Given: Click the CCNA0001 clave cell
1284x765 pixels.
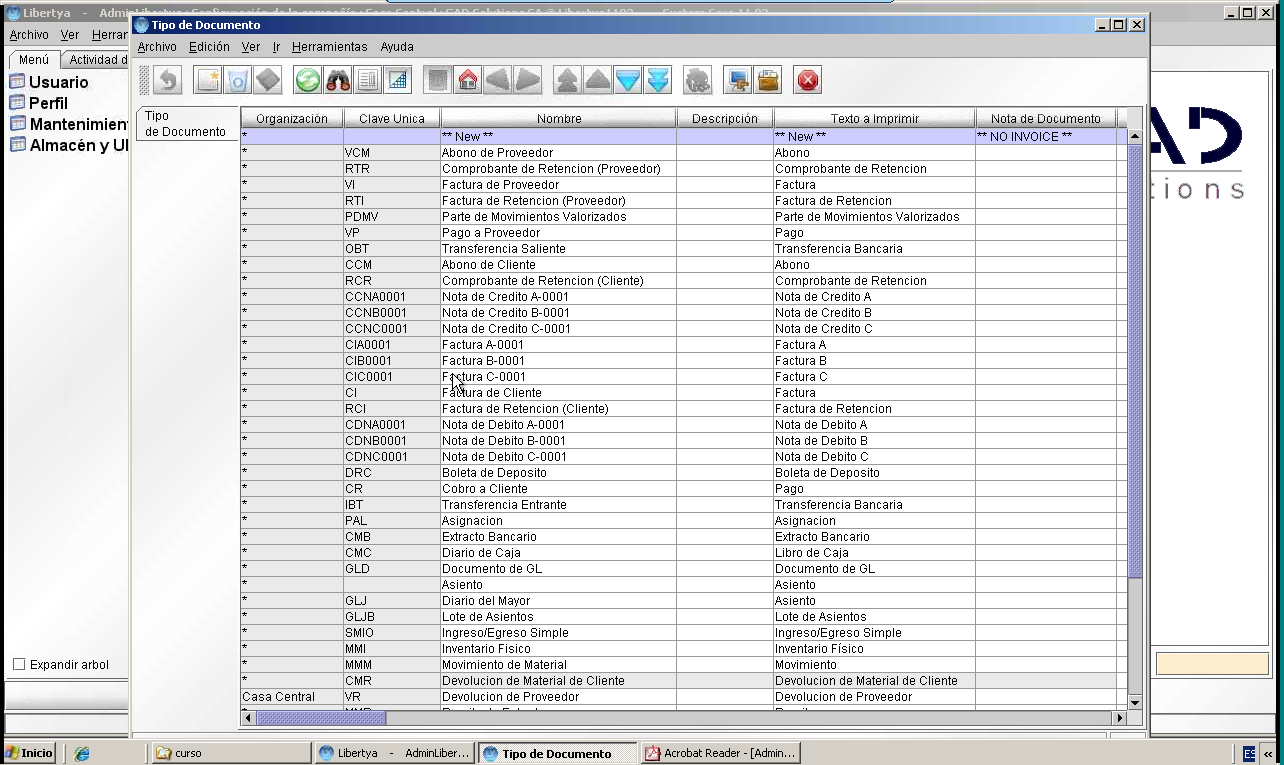Looking at the screenshot, I should (392, 297).
